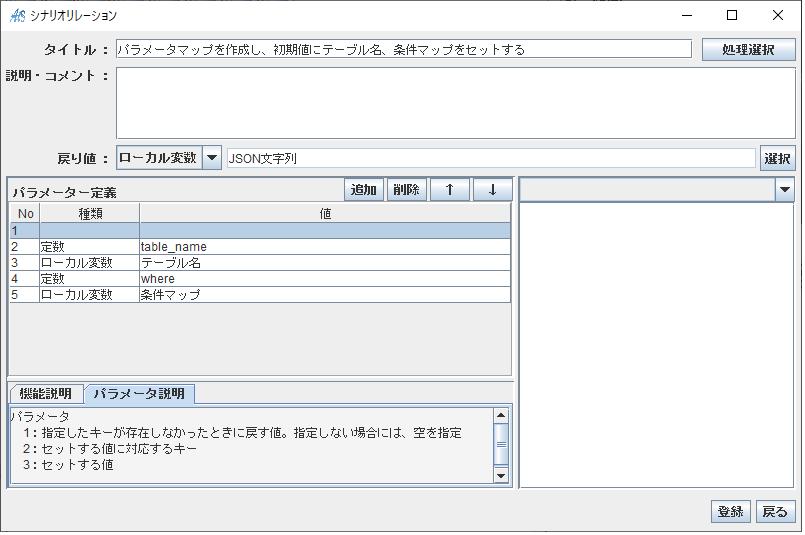Click the 戻る button
Viewport: 805px width, 535px height.
point(775,511)
